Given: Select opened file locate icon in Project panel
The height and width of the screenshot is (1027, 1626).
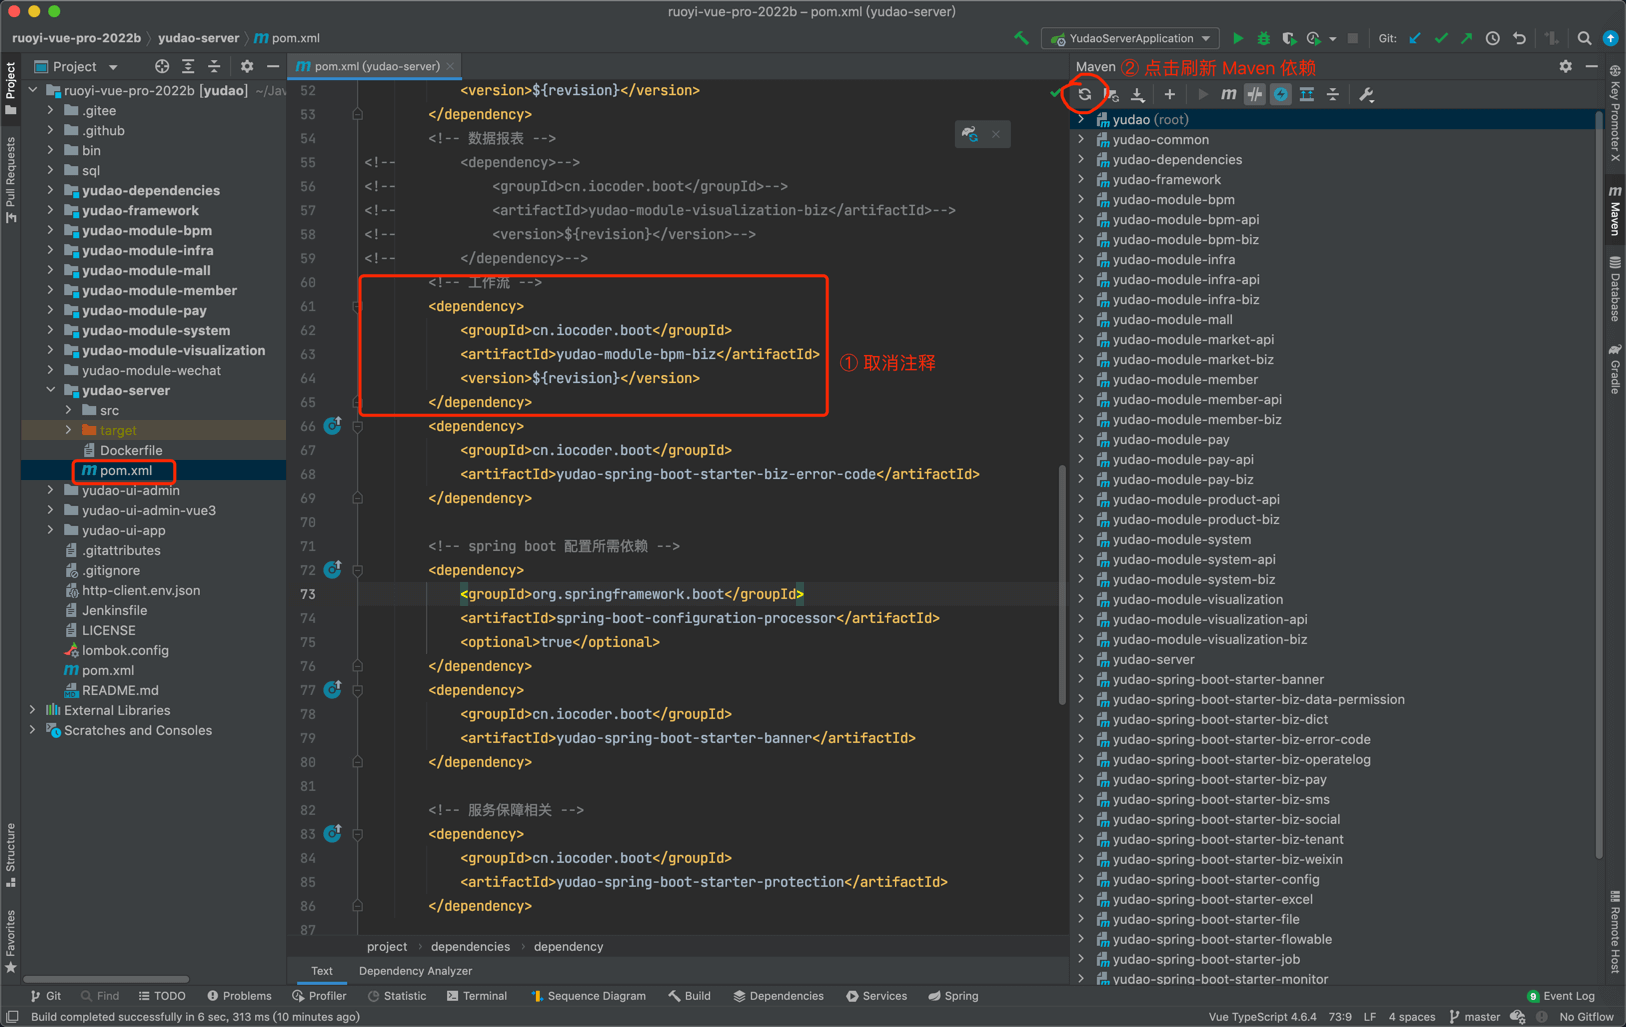Looking at the screenshot, I should [162, 66].
